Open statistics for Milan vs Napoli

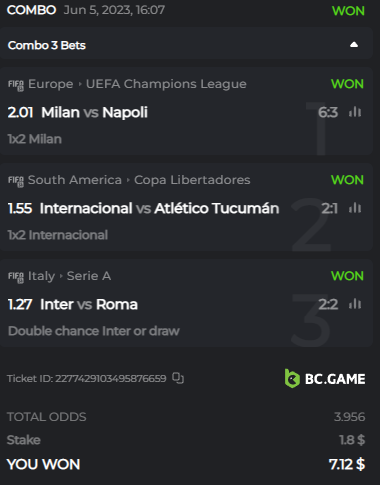click(x=355, y=112)
